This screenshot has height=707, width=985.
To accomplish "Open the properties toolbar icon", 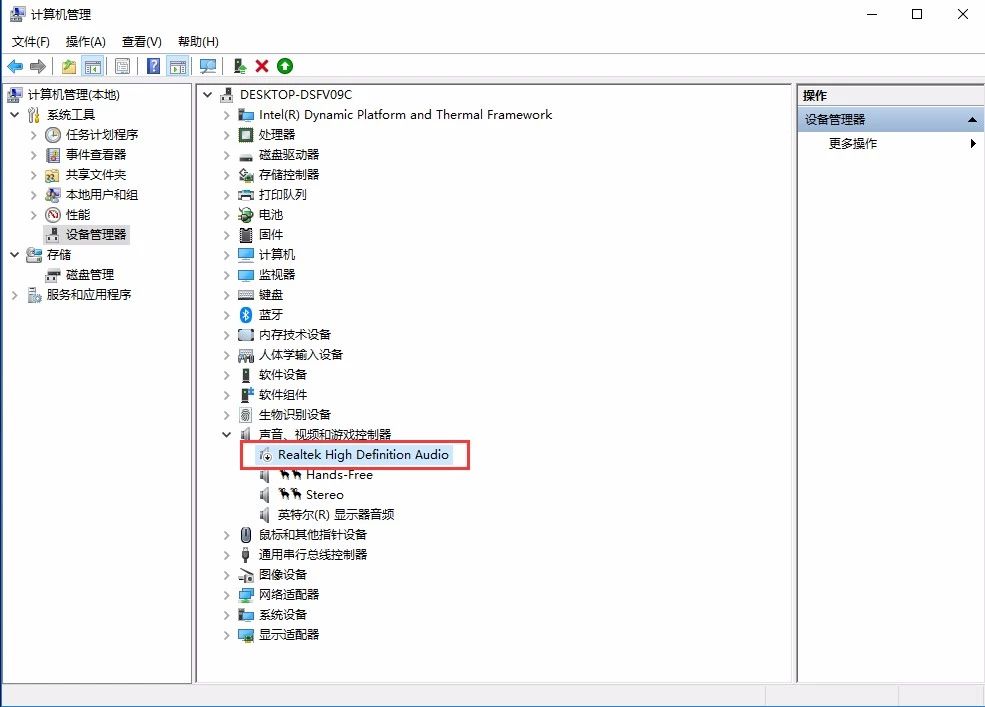I will (x=122, y=66).
